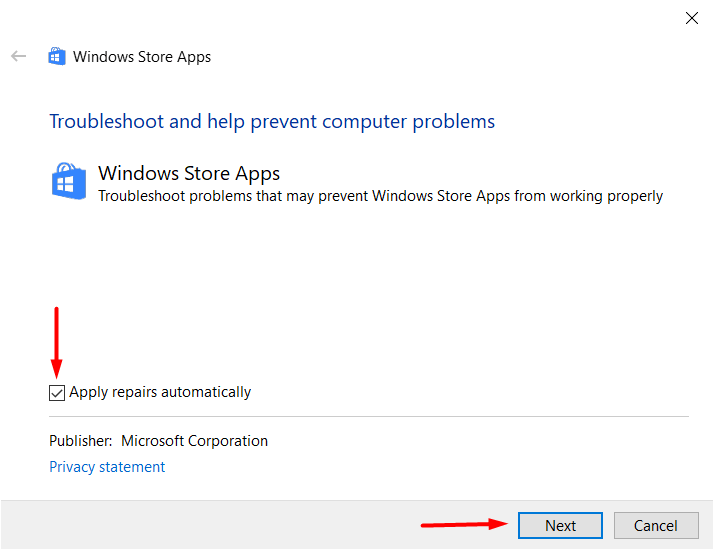Click the red arrow pointing down at the checkbox
The width and height of the screenshot is (714, 549).
57,342
